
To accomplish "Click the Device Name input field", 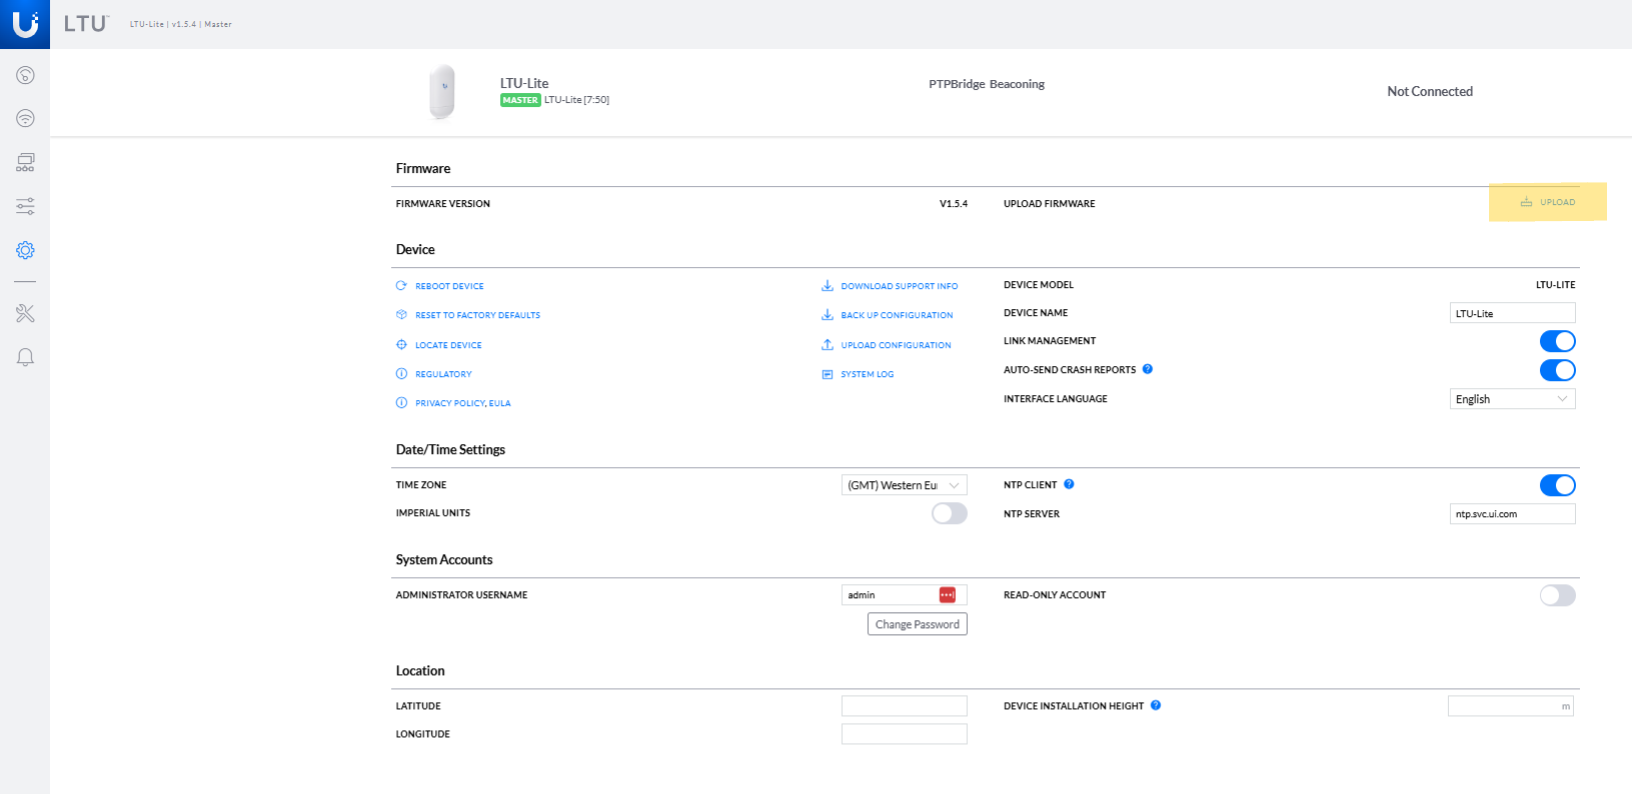I will click(1512, 313).
